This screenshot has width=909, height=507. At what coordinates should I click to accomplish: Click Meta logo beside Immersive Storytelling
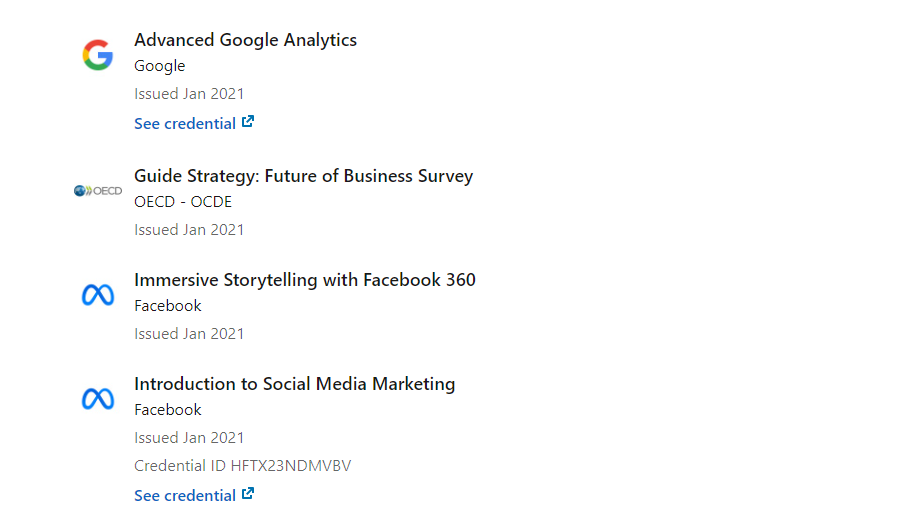pyautogui.click(x=98, y=295)
